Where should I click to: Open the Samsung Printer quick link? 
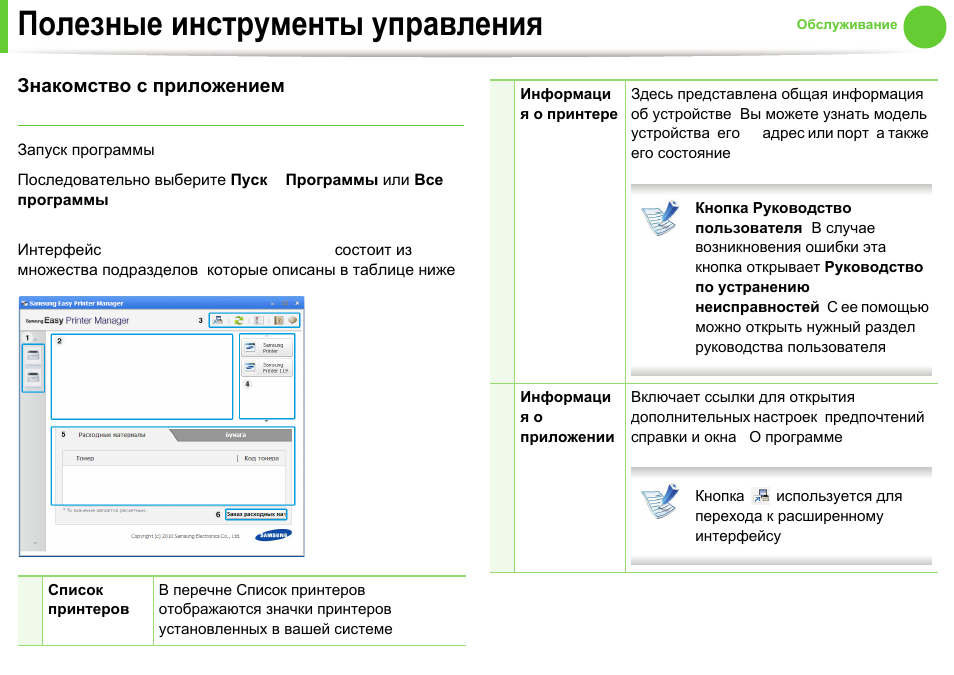[x=266, y=348]
